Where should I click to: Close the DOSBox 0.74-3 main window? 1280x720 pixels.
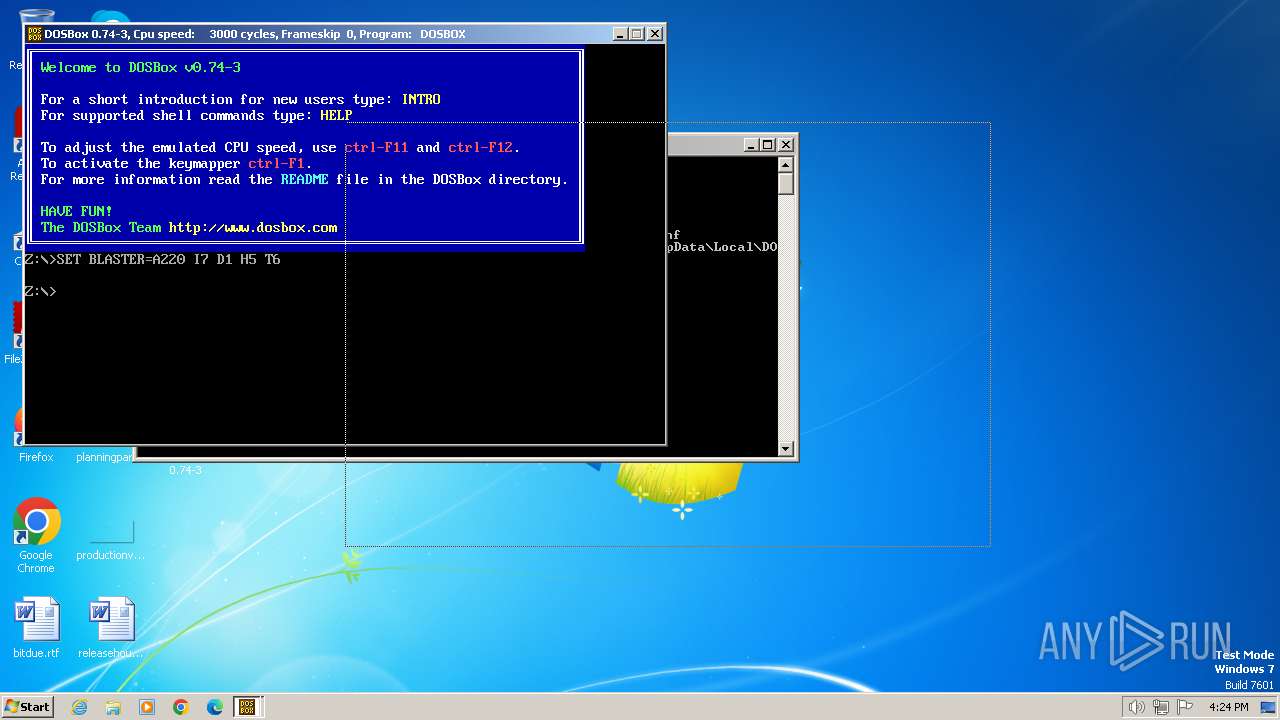point(655,34)
